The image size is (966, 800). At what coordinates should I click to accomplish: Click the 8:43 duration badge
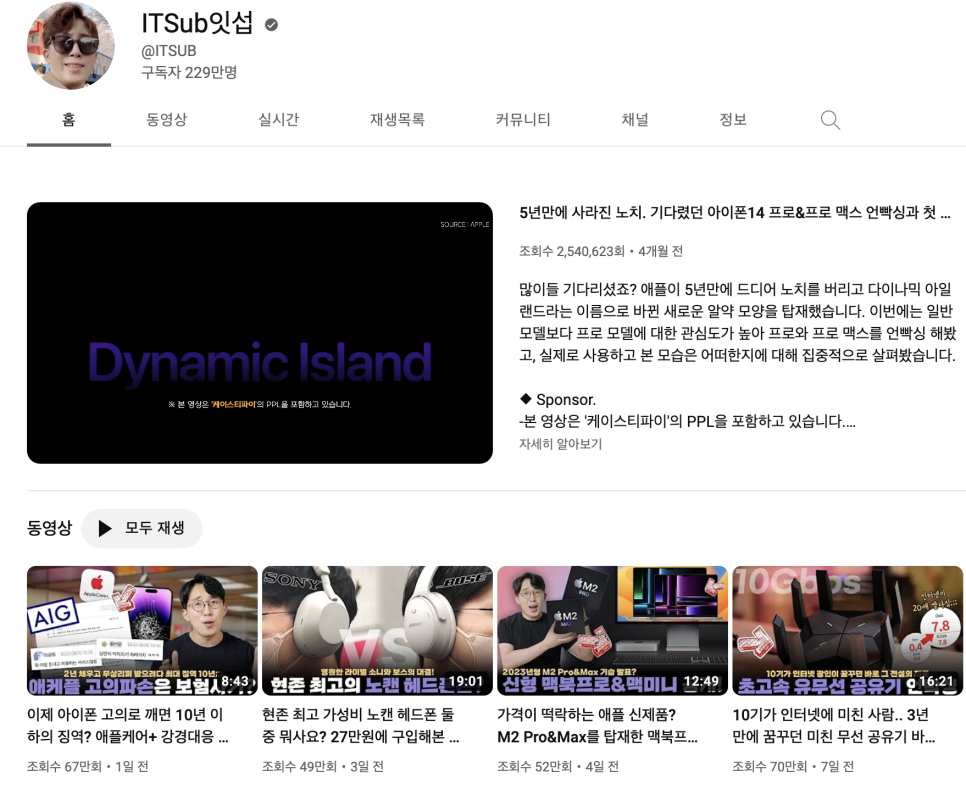(235, 681)
